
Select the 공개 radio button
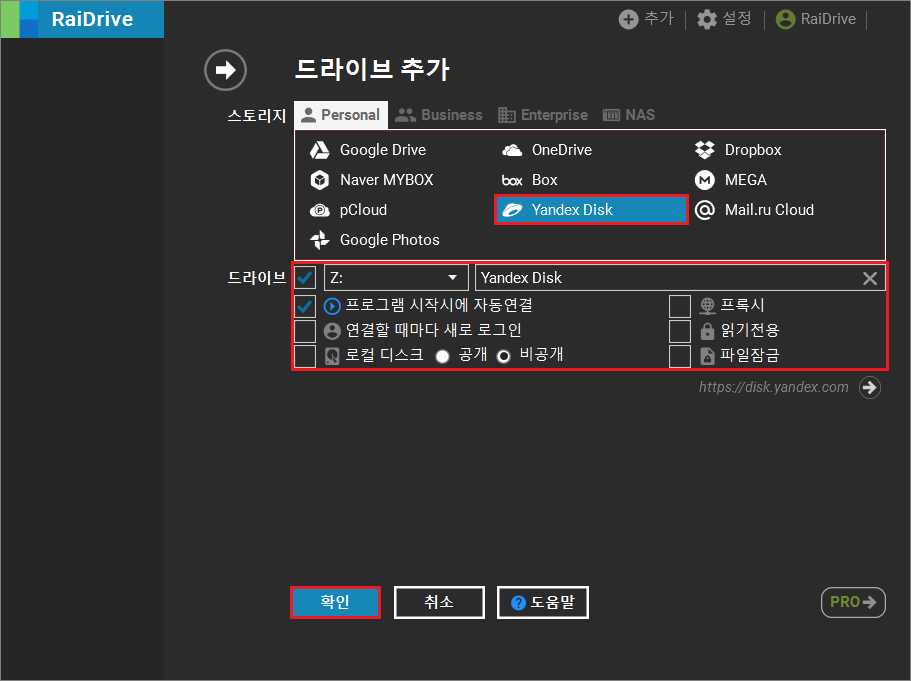pos(442,356)
